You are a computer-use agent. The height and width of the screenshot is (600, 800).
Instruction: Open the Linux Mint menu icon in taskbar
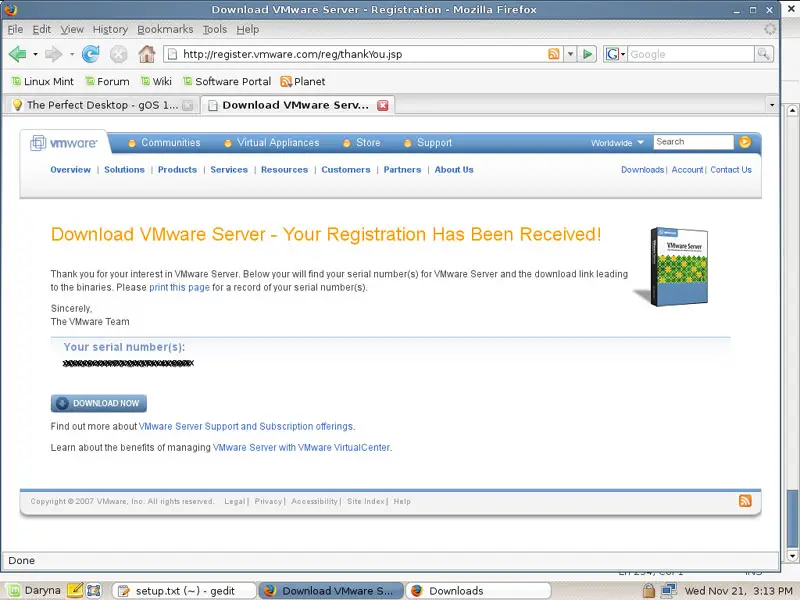[13, 590]
